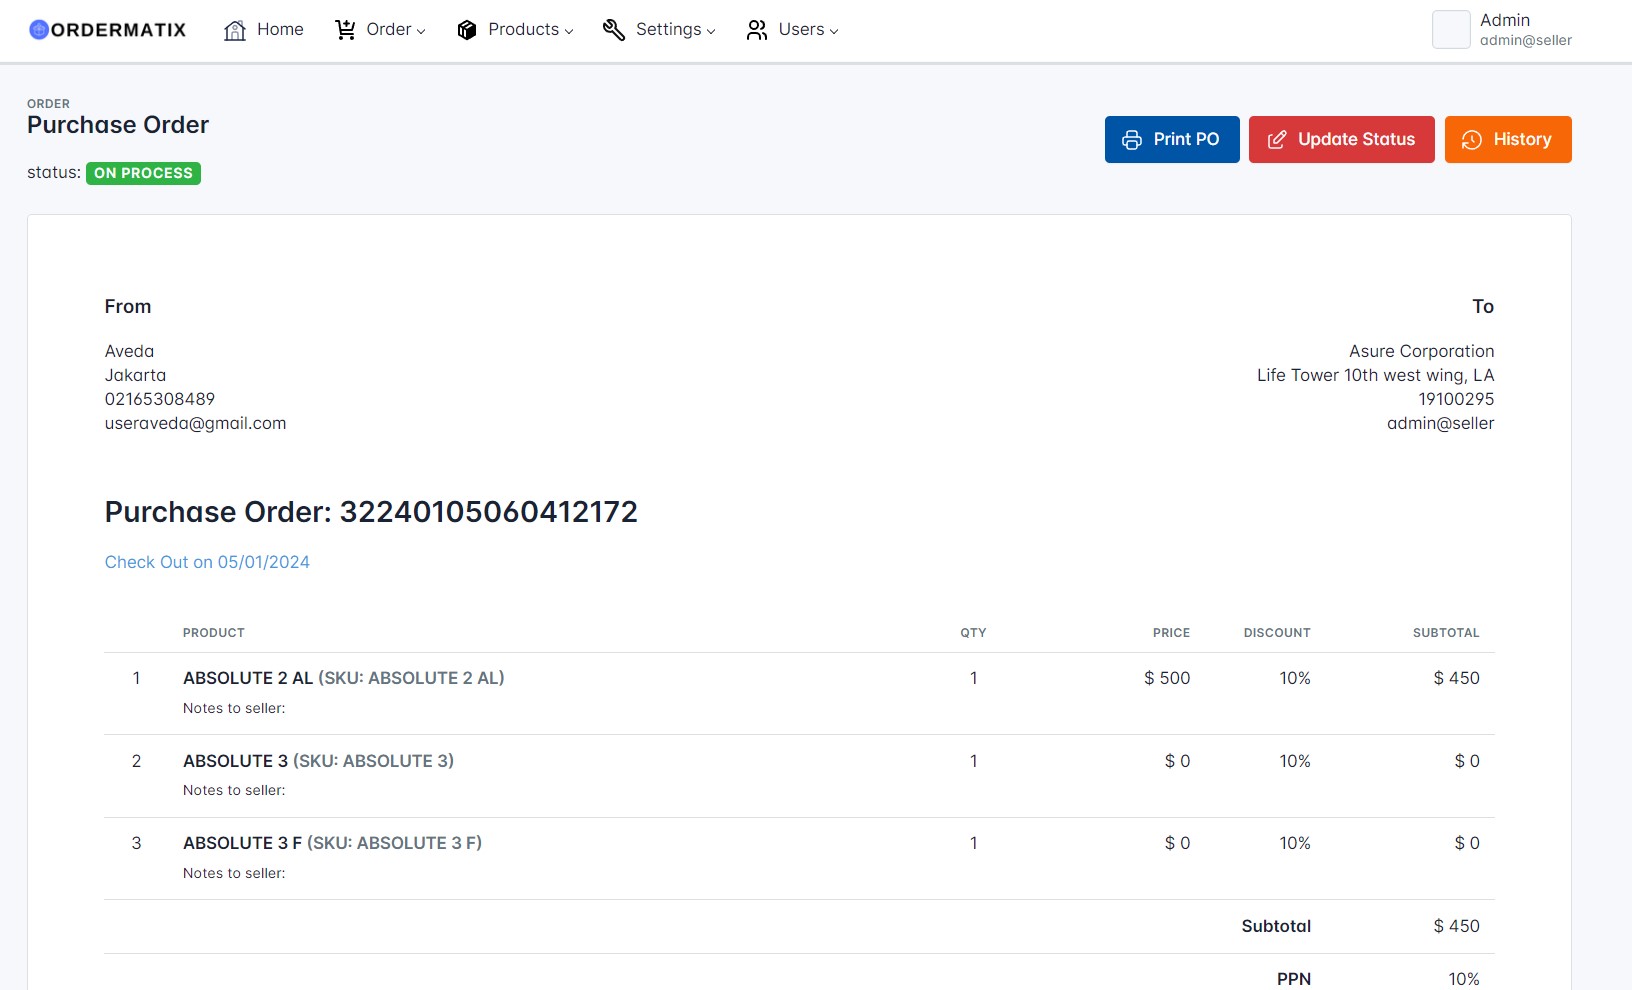Click the pencil icon on Update Status
1632x990 pixels.
pyautogui.click(x=1277, y=139)
